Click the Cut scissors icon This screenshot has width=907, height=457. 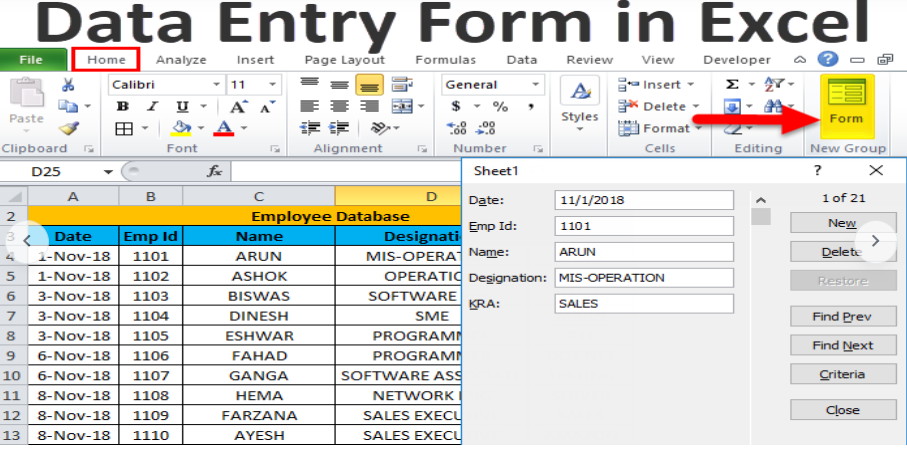[x=68, y=85]
